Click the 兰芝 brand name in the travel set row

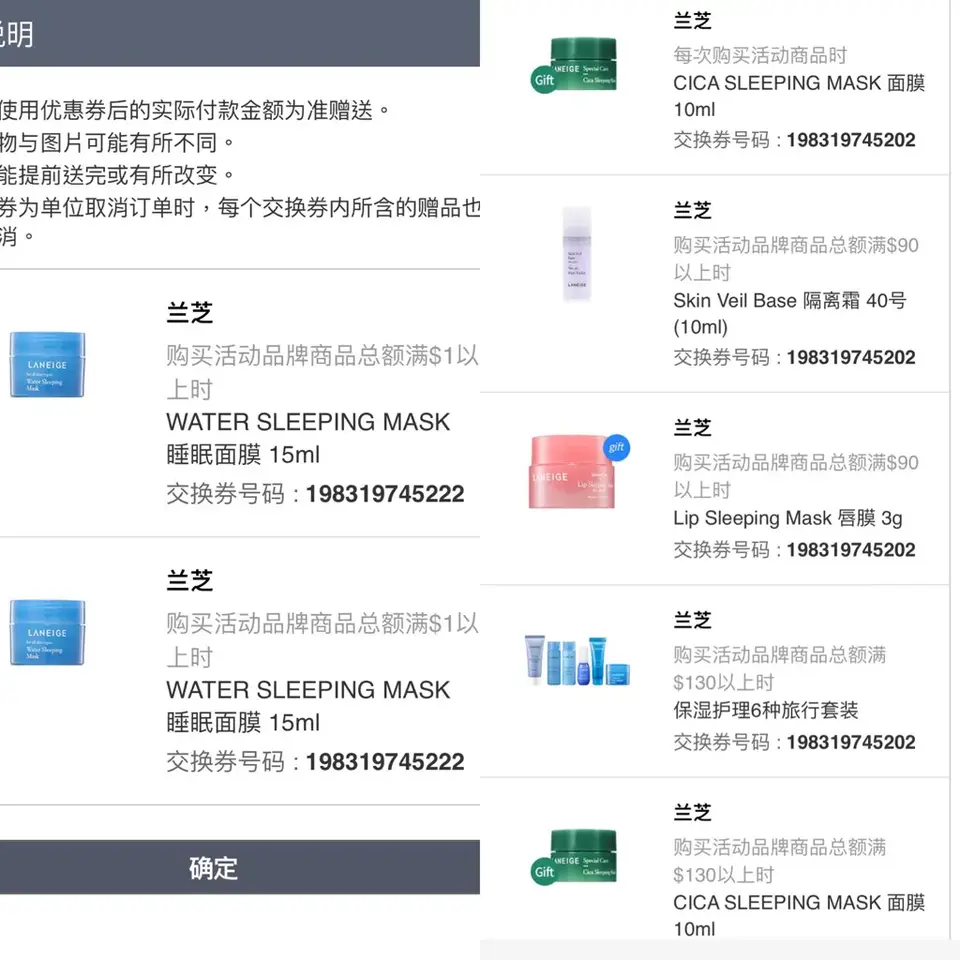click(692, 620)
